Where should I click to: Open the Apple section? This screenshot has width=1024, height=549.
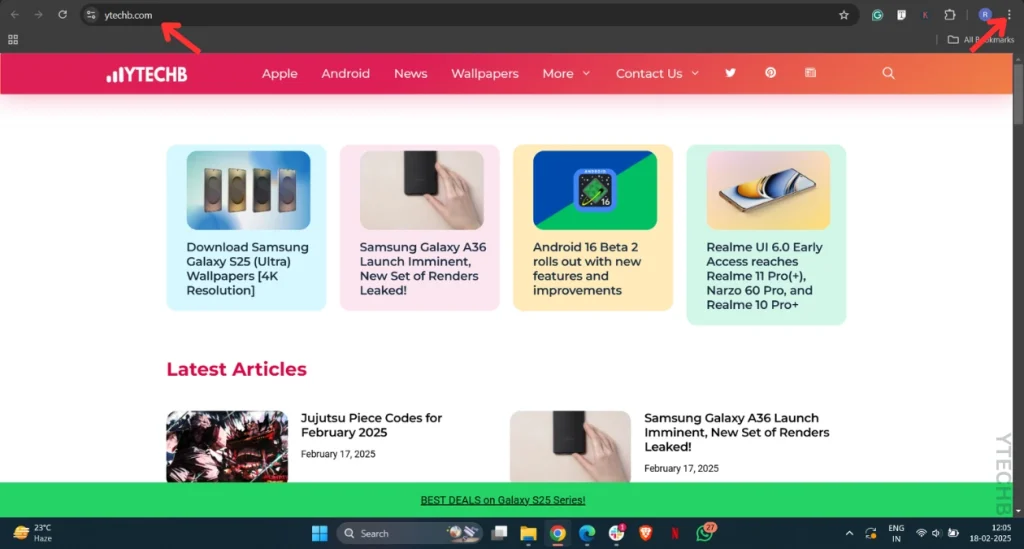280,74
